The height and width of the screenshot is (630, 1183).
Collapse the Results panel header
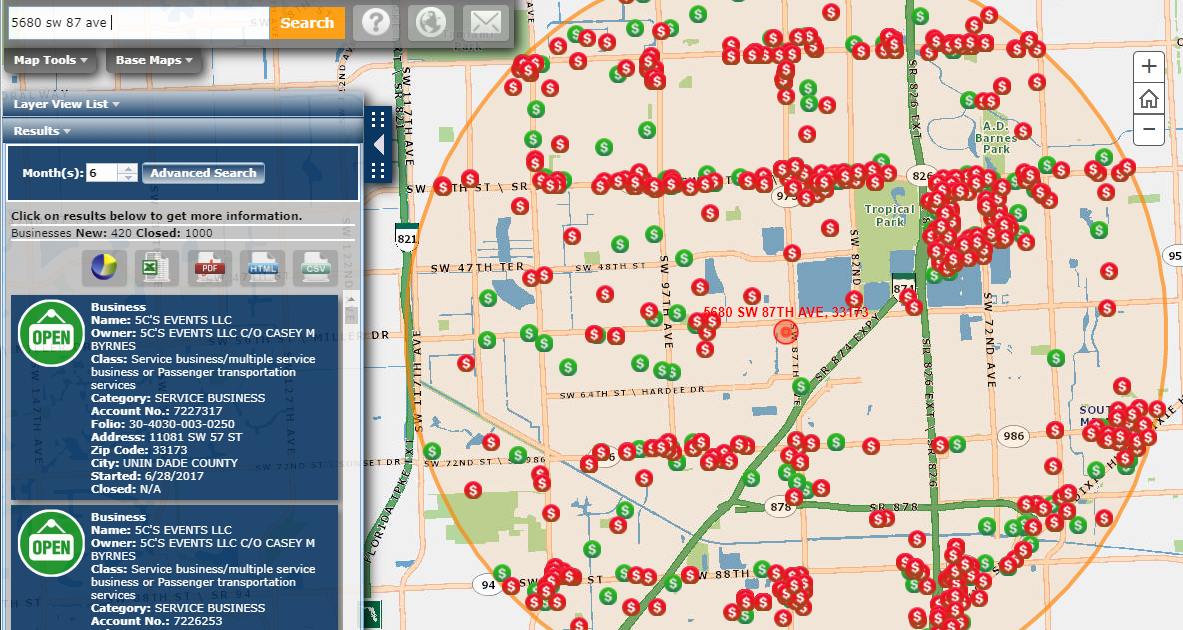41,131
